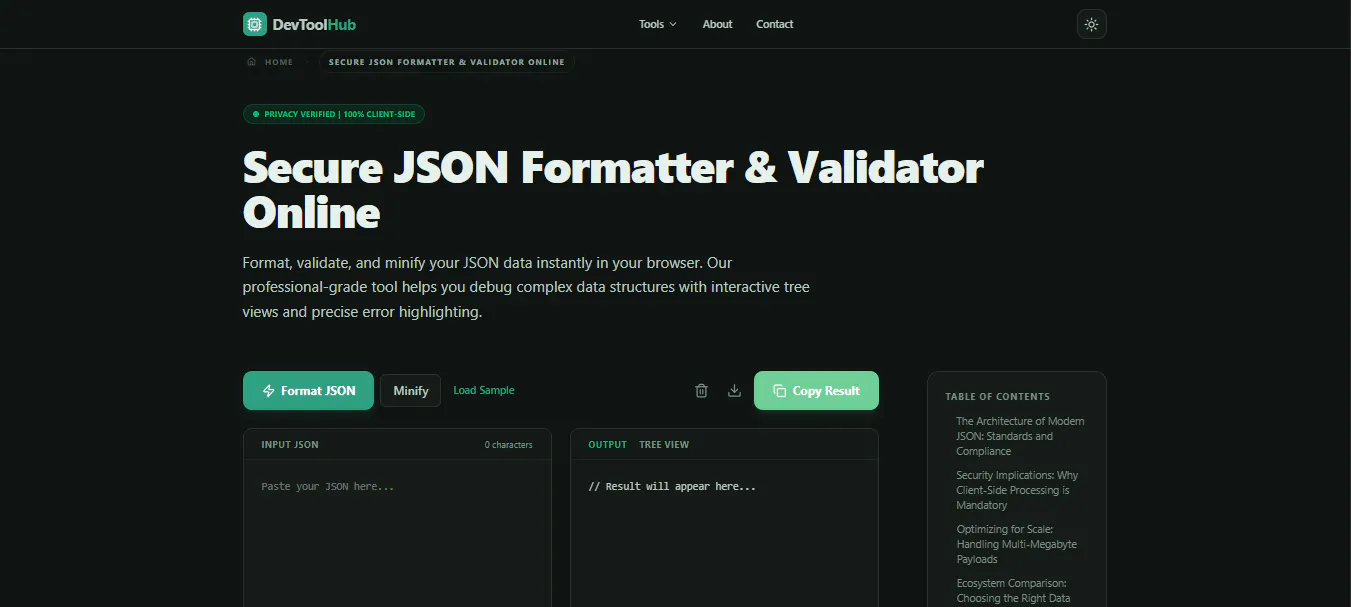Toggle the light/dark theme sun button
This screenshot has width=1351, height=607.
click(1091, 24)
